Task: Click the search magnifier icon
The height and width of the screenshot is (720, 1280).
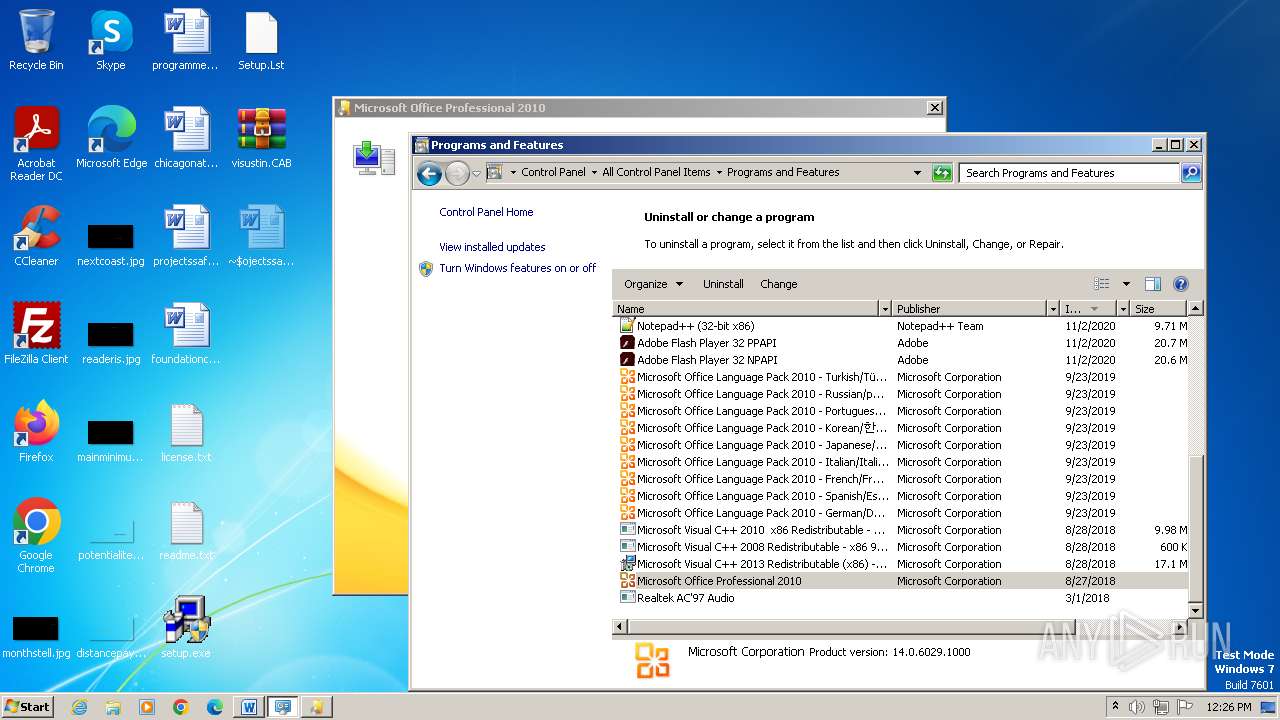Action: pyautogui.click(x=1190, y=173)
